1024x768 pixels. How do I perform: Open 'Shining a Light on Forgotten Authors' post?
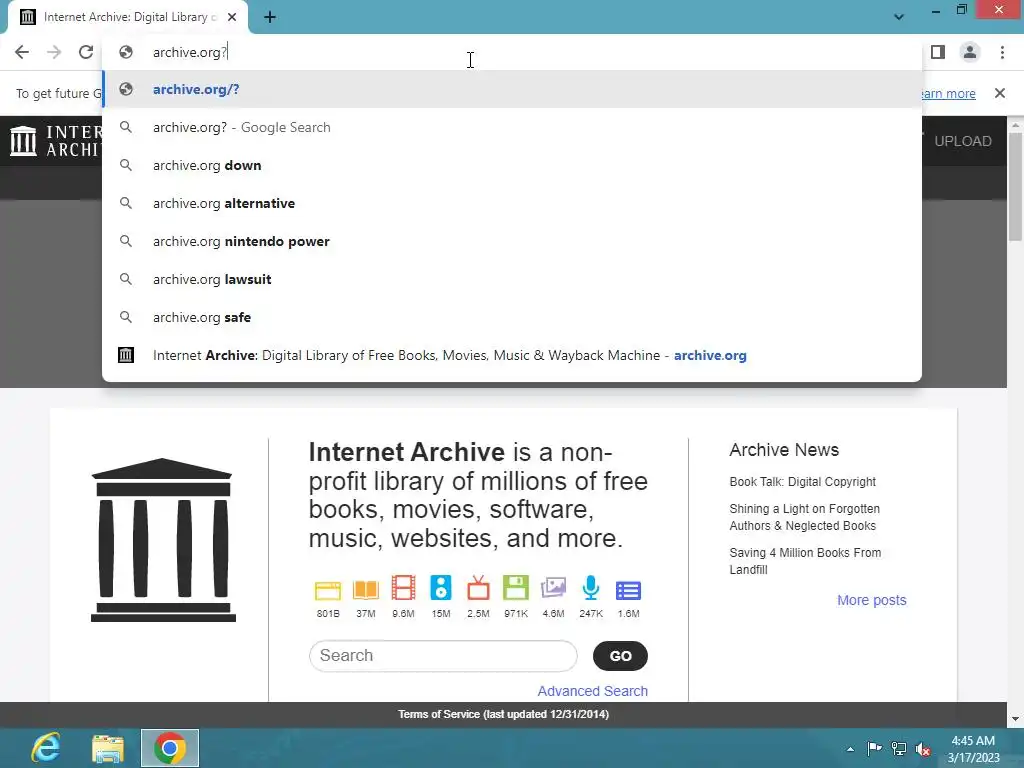(x=805, y=517)
